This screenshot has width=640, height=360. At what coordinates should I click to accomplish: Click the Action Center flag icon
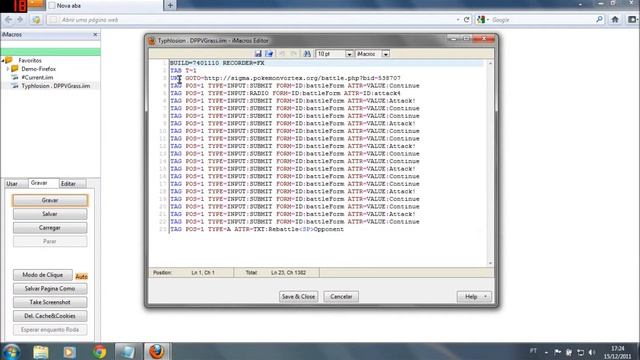point(558,352)
